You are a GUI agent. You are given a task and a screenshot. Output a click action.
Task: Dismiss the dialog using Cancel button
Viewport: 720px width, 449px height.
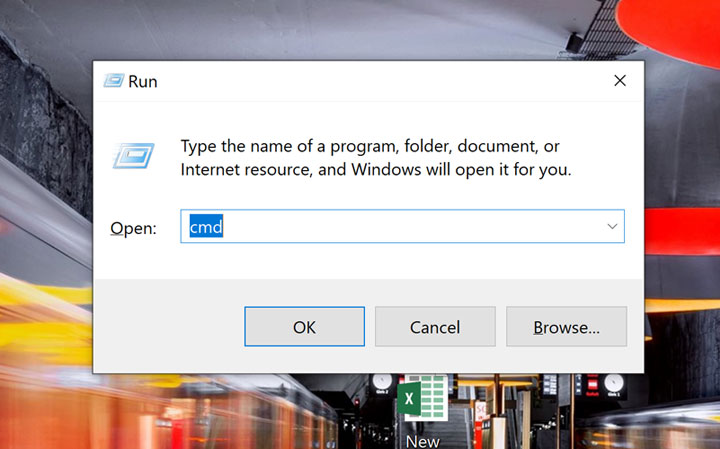click(435, 326)
